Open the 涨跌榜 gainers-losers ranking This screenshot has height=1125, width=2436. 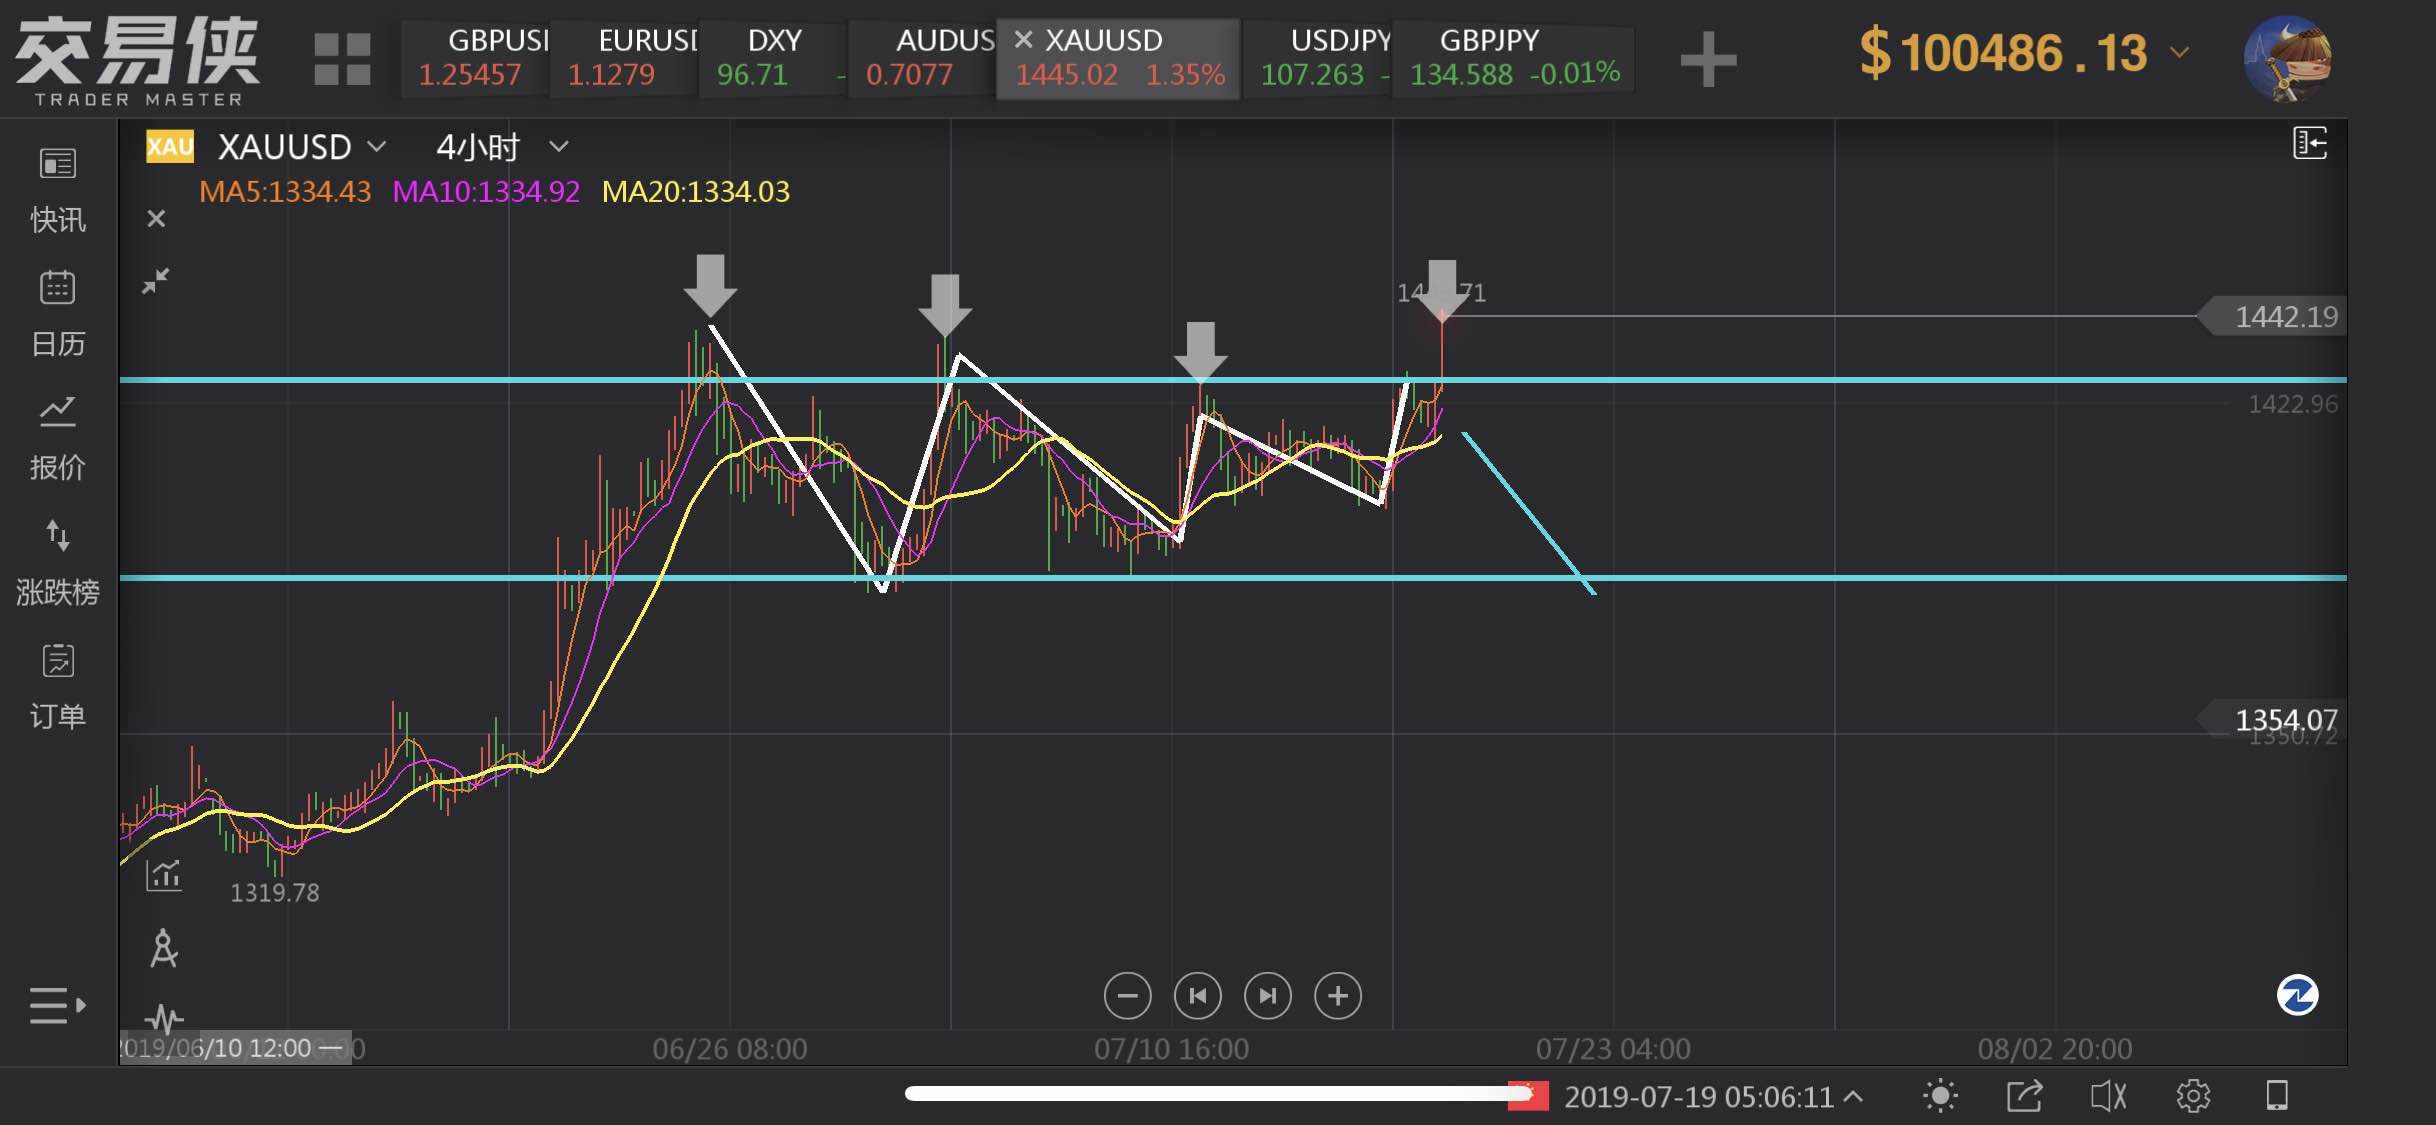coord(57,537)
